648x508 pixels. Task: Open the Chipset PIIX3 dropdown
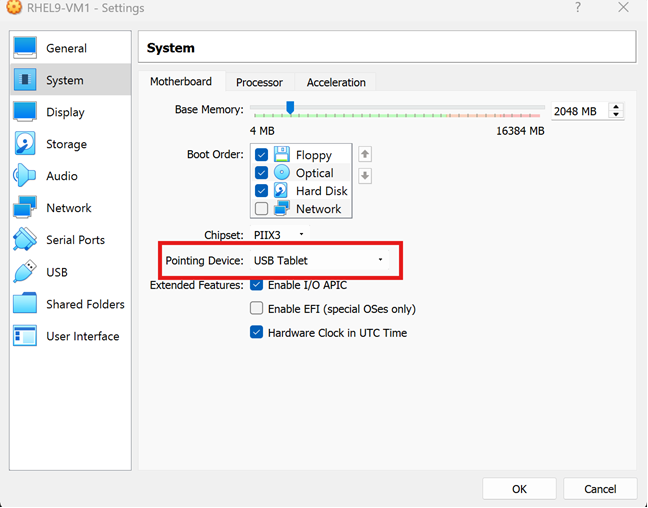(279, 235)
